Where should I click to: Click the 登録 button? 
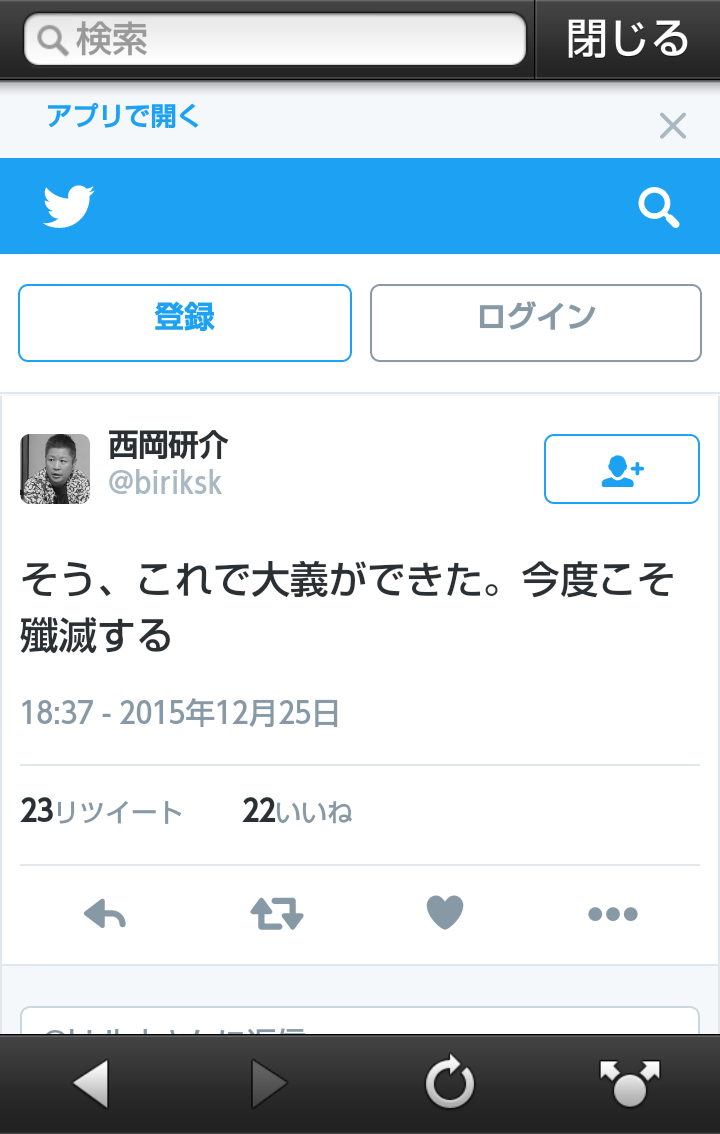click(x=185, y=323)
